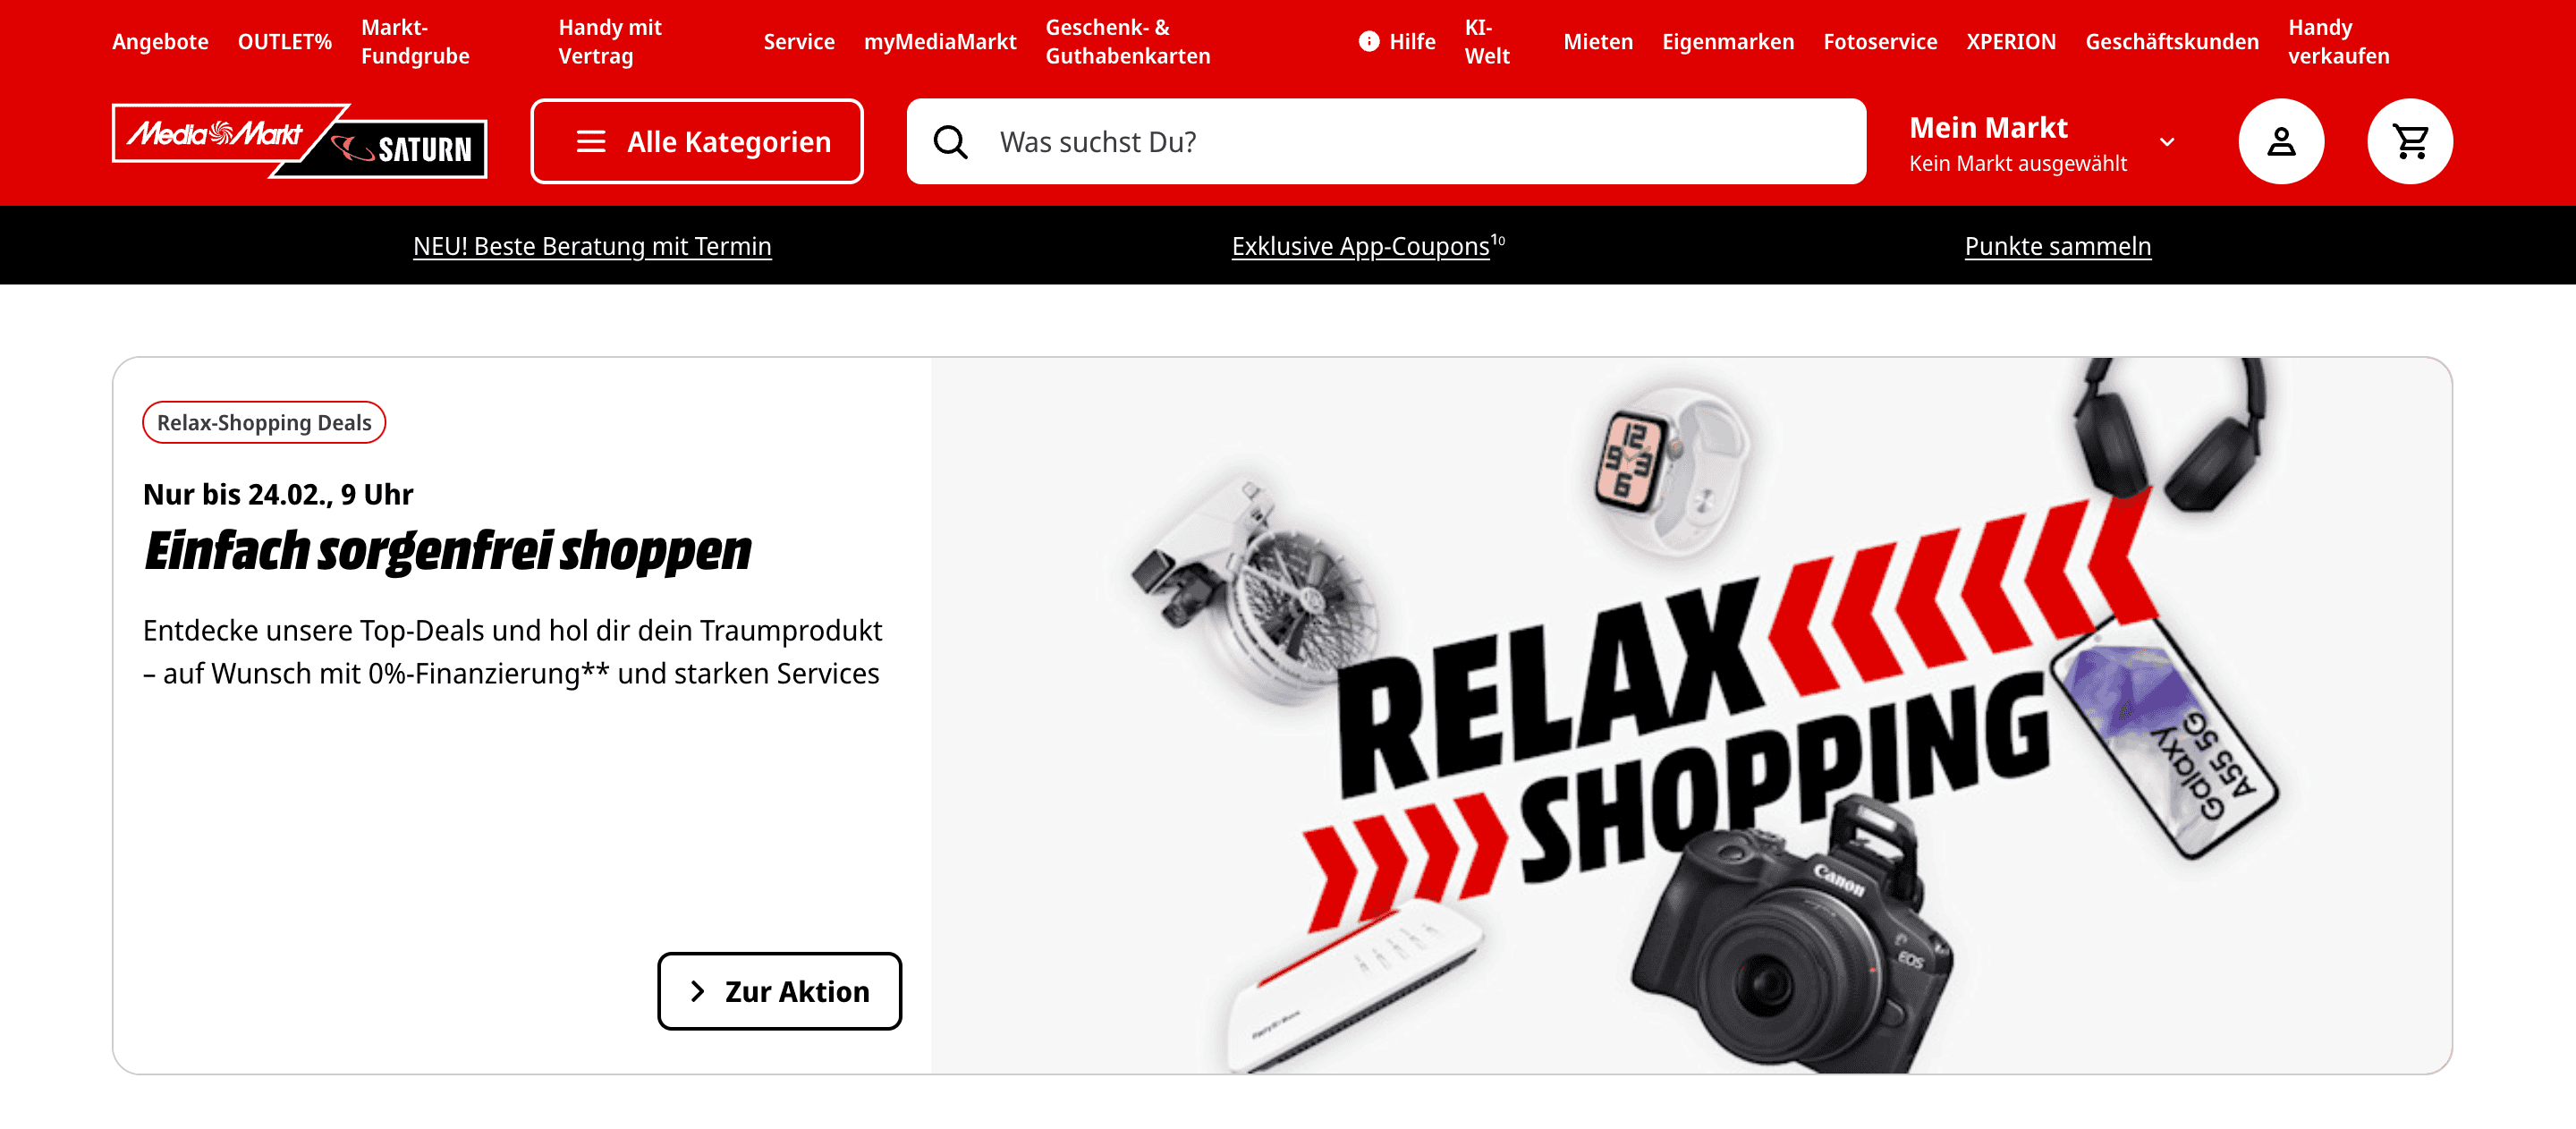2576x1129 pixels.
Task: Focus the Was suchst Du? search field
Action: point(1386,141)
